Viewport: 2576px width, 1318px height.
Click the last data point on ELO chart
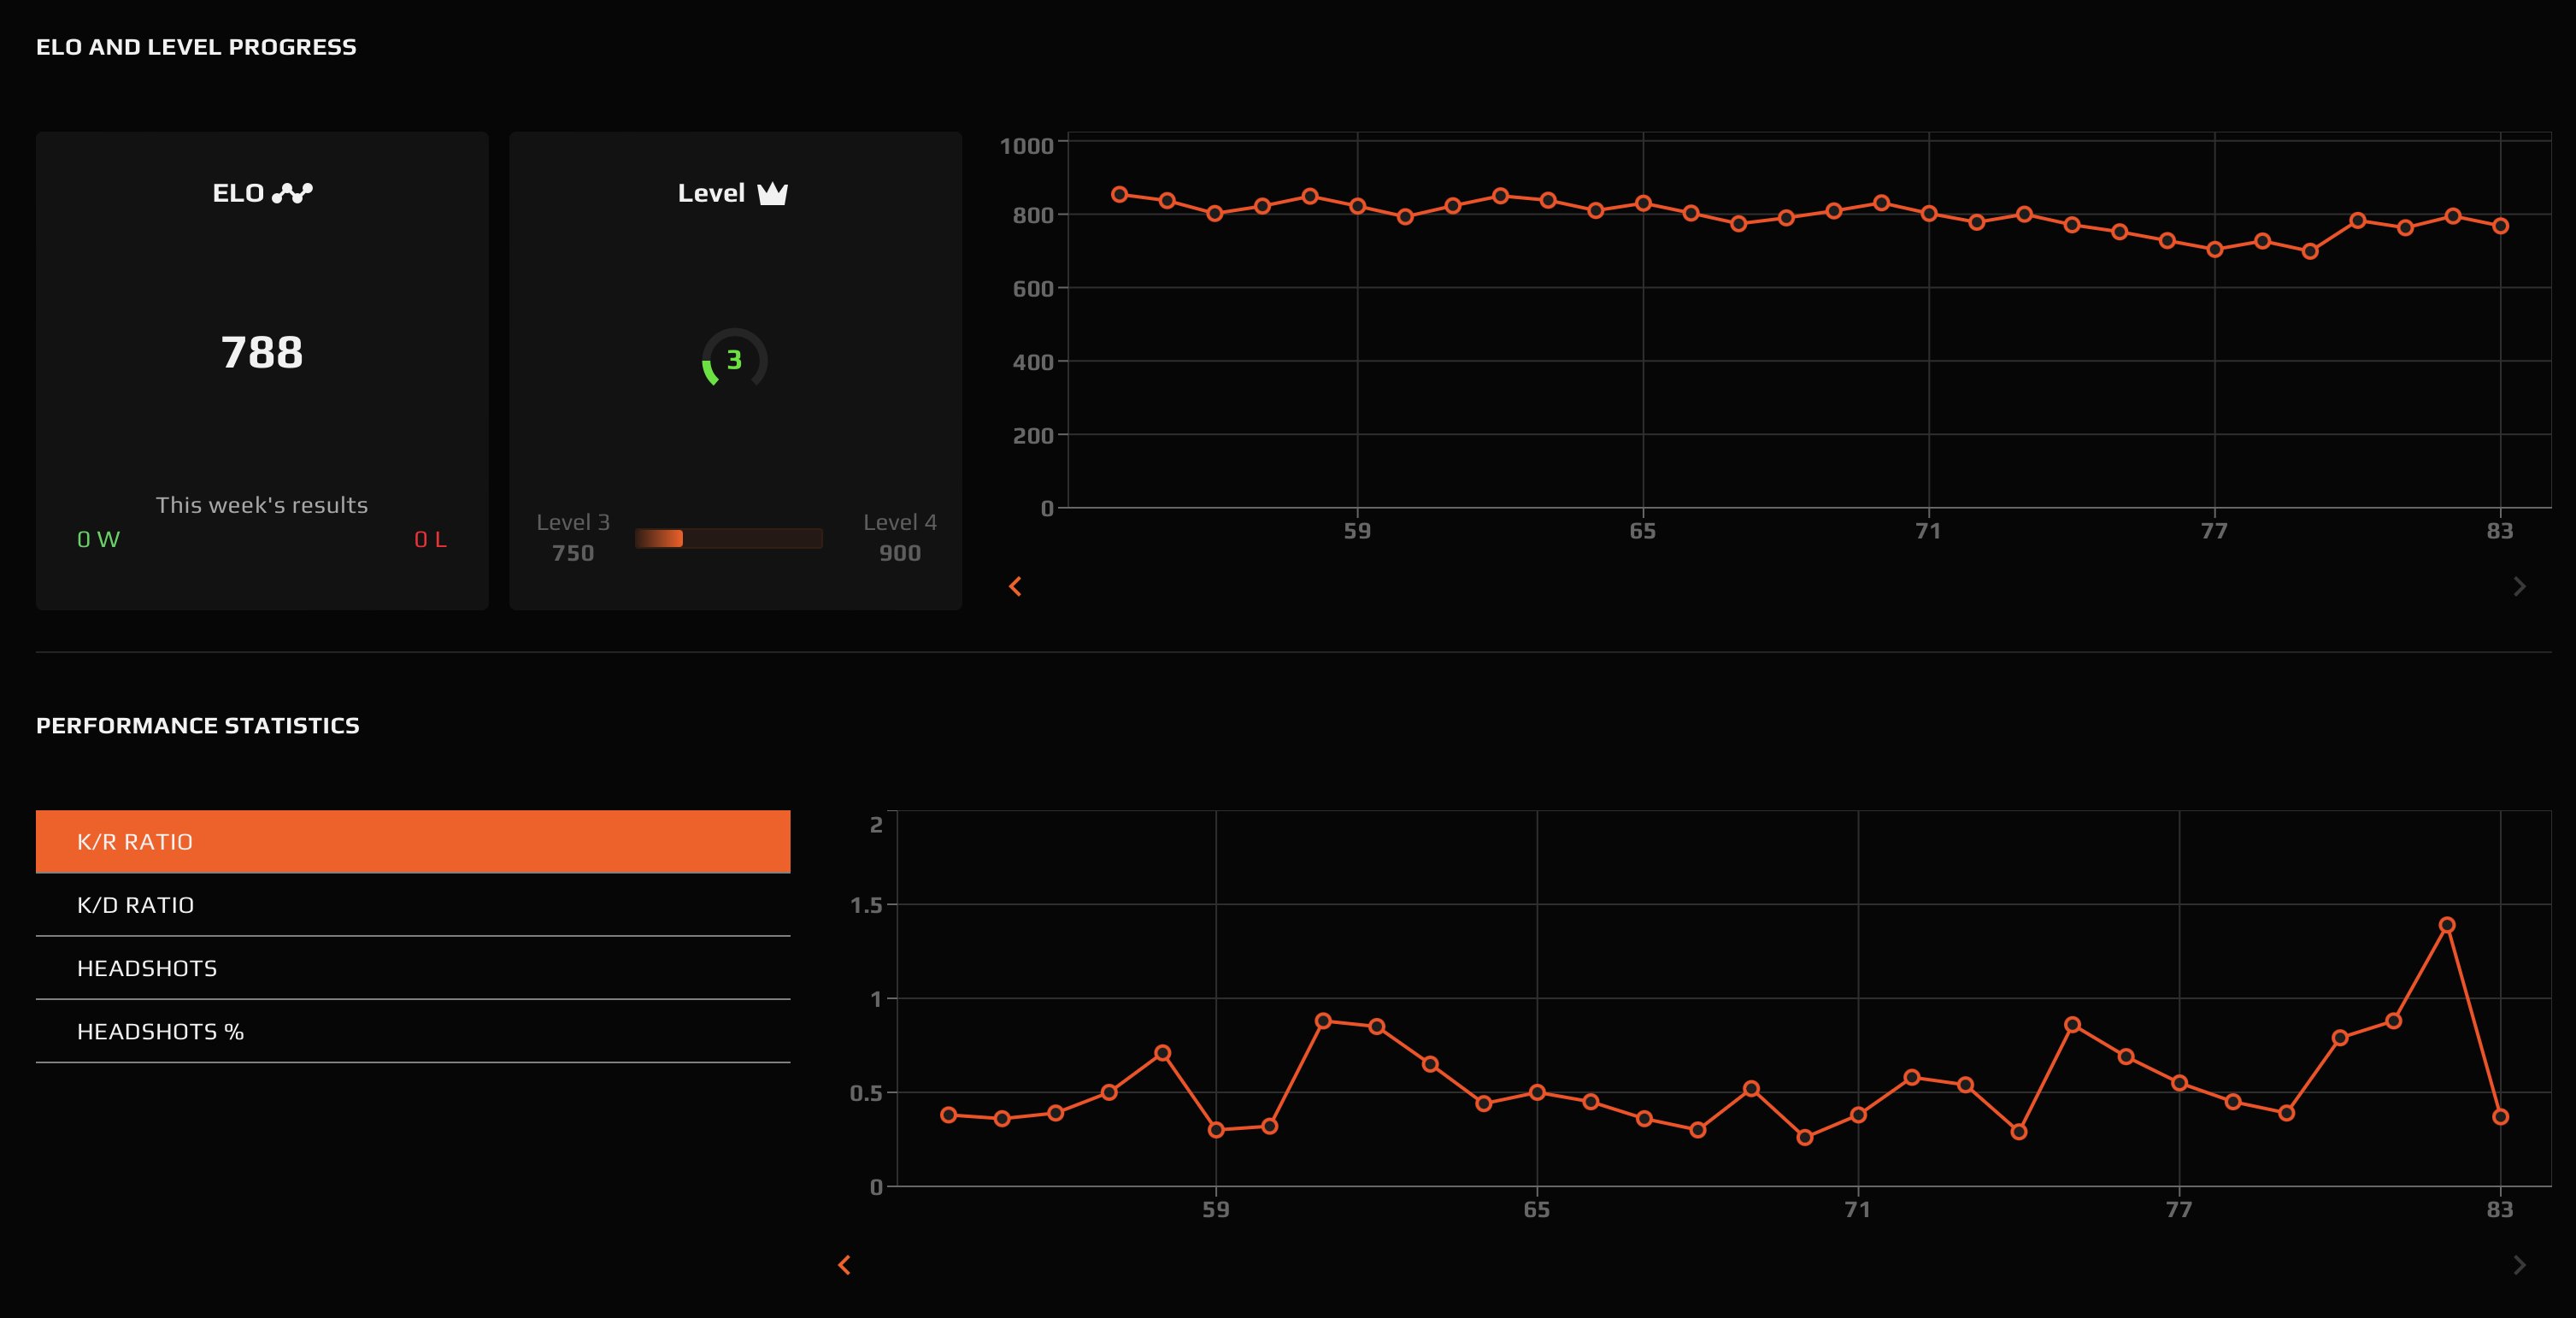[x=2500, y=226]
